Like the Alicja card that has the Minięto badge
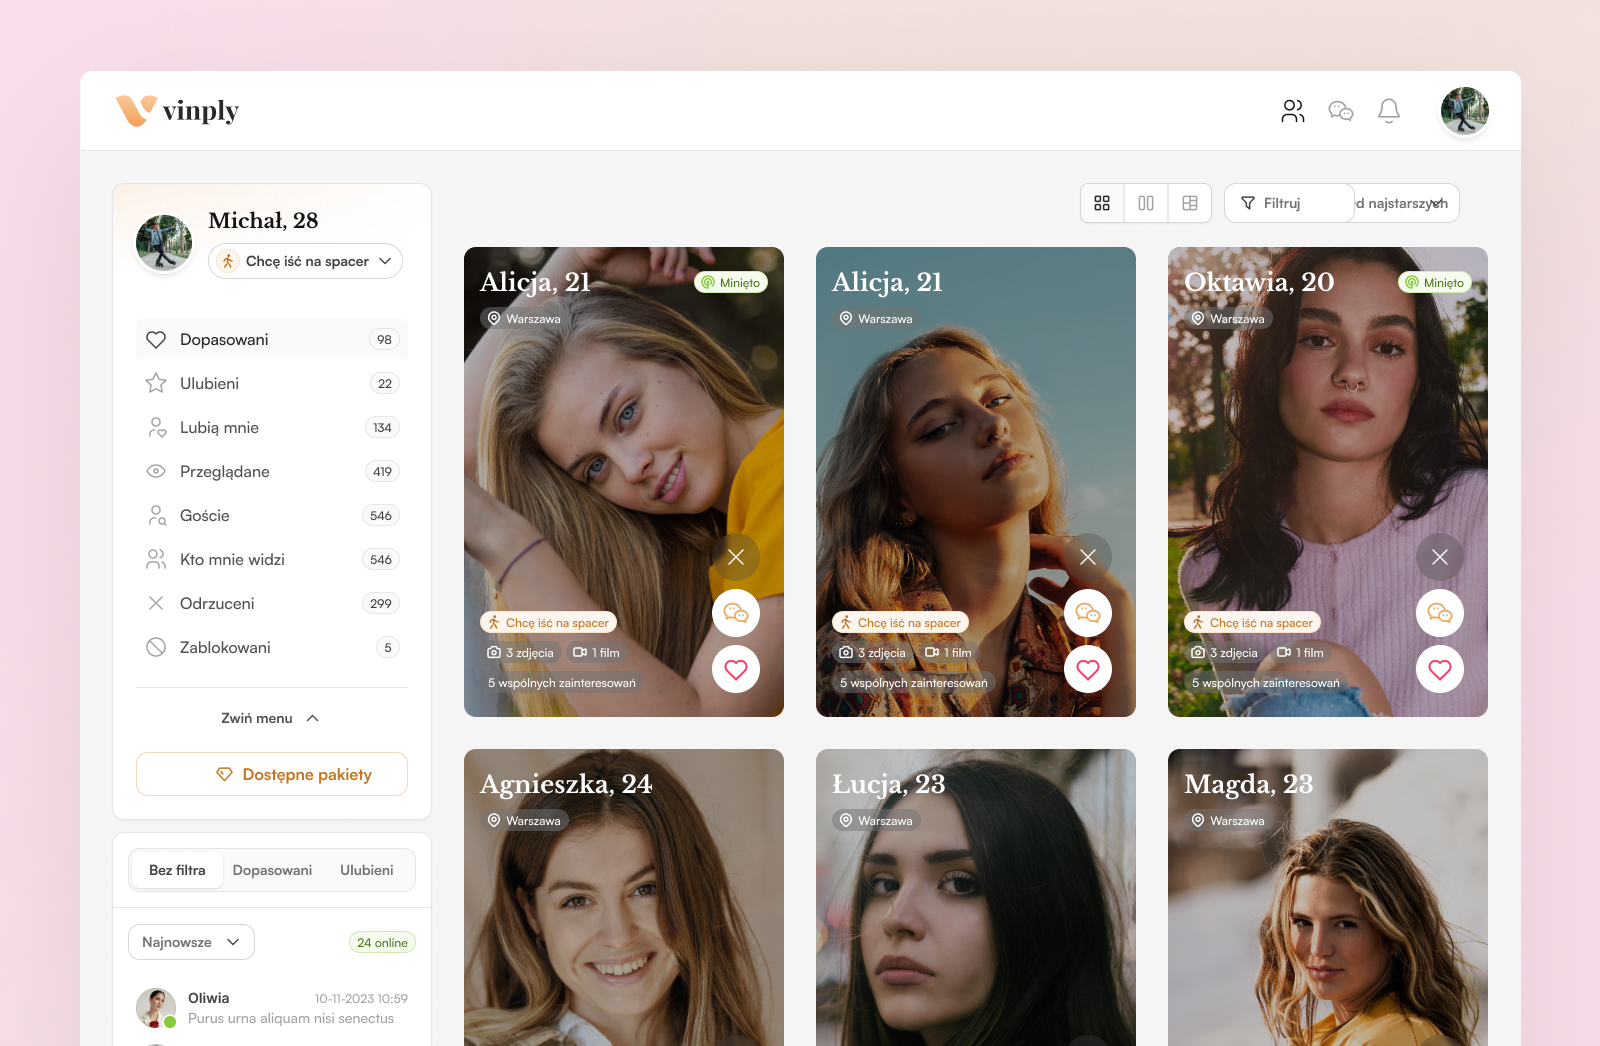Viewport: 1600px width, 1046px height. click(x=736, y=669)
